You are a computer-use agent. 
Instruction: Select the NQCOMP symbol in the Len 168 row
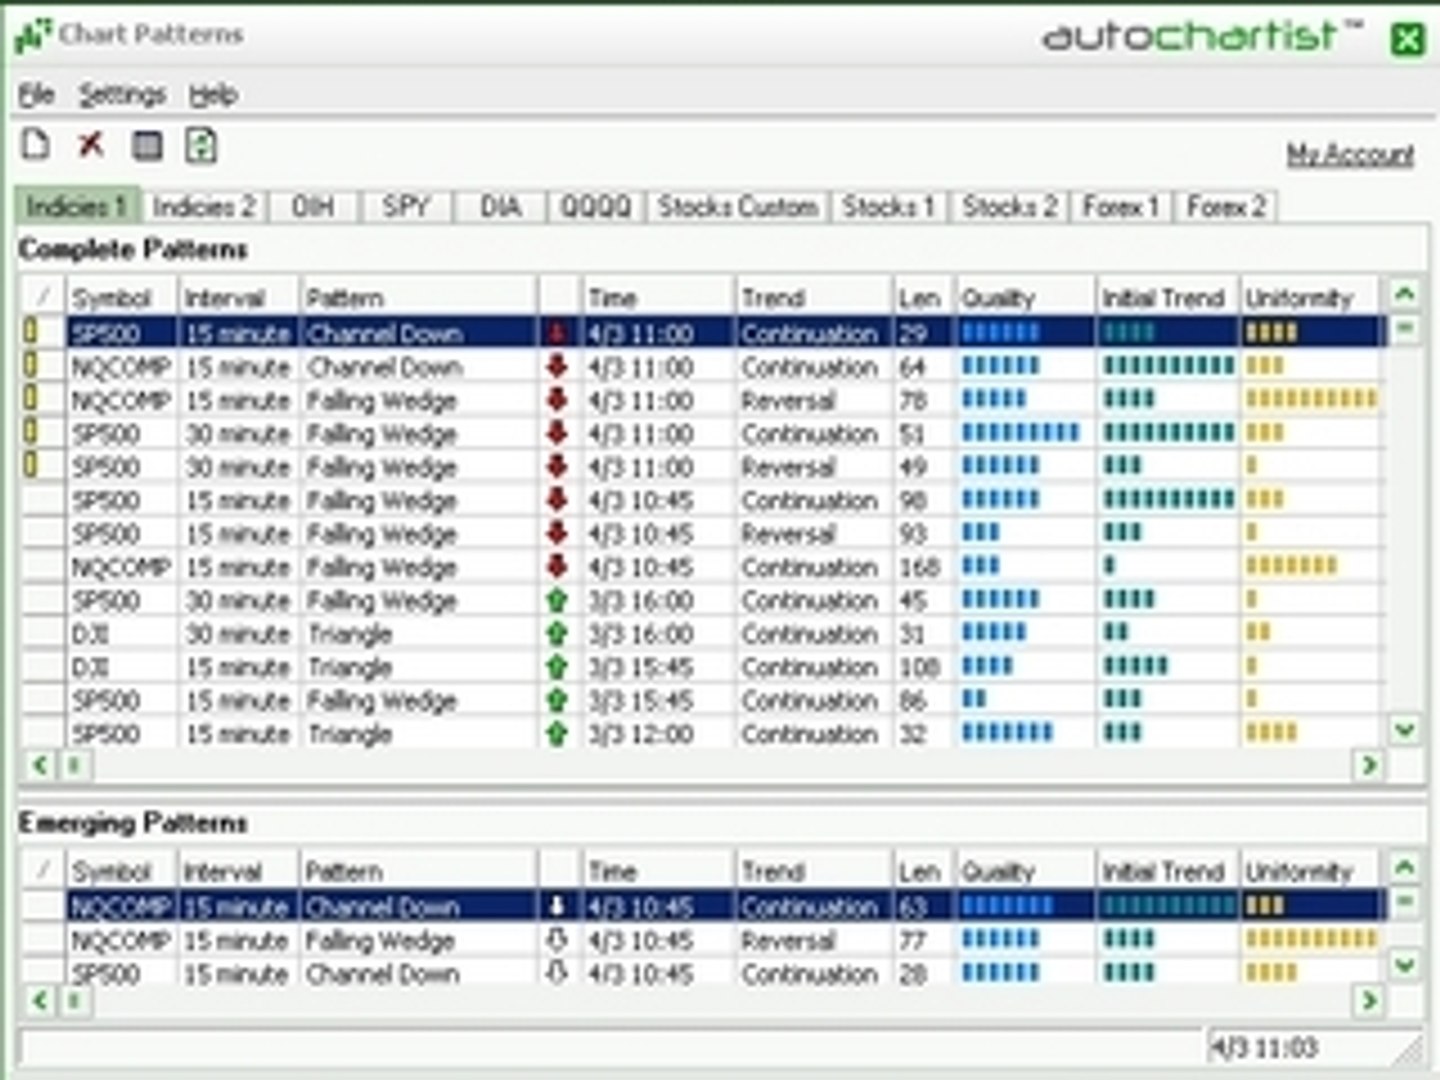(120, 567)
